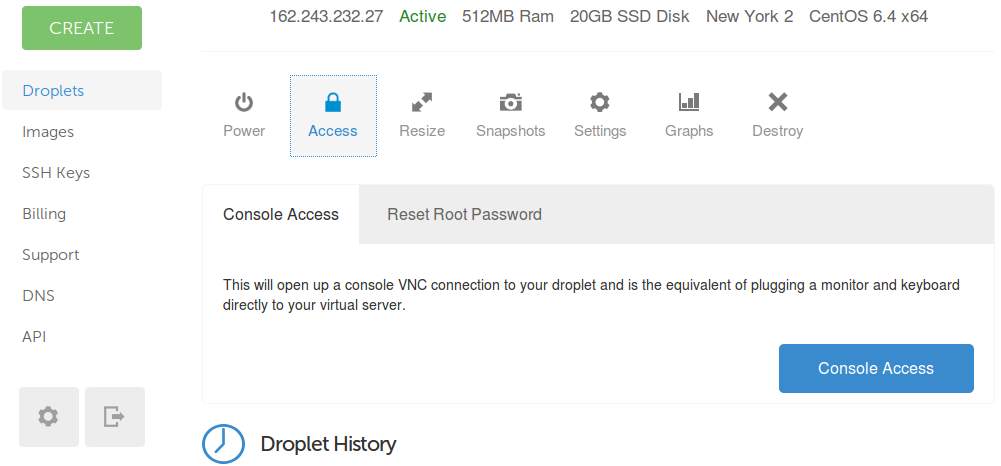
Task: Go to Droplets in the sidebar
Action: click(x=53, y=91)
